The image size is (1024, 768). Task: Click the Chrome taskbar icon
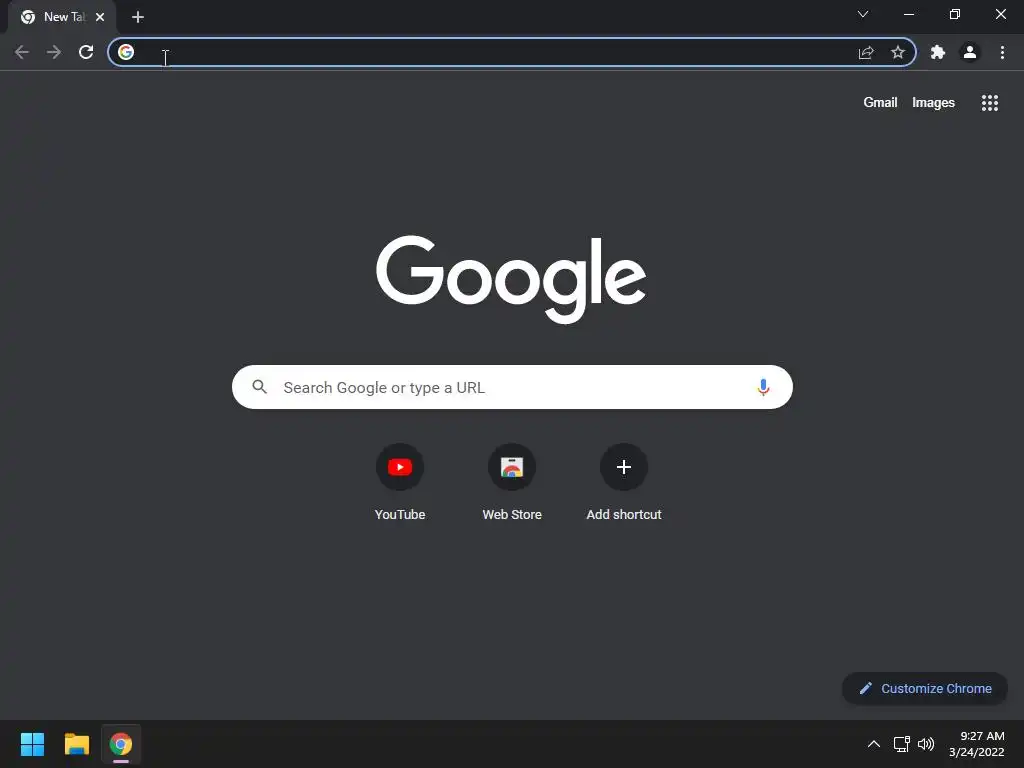[121, 744]
